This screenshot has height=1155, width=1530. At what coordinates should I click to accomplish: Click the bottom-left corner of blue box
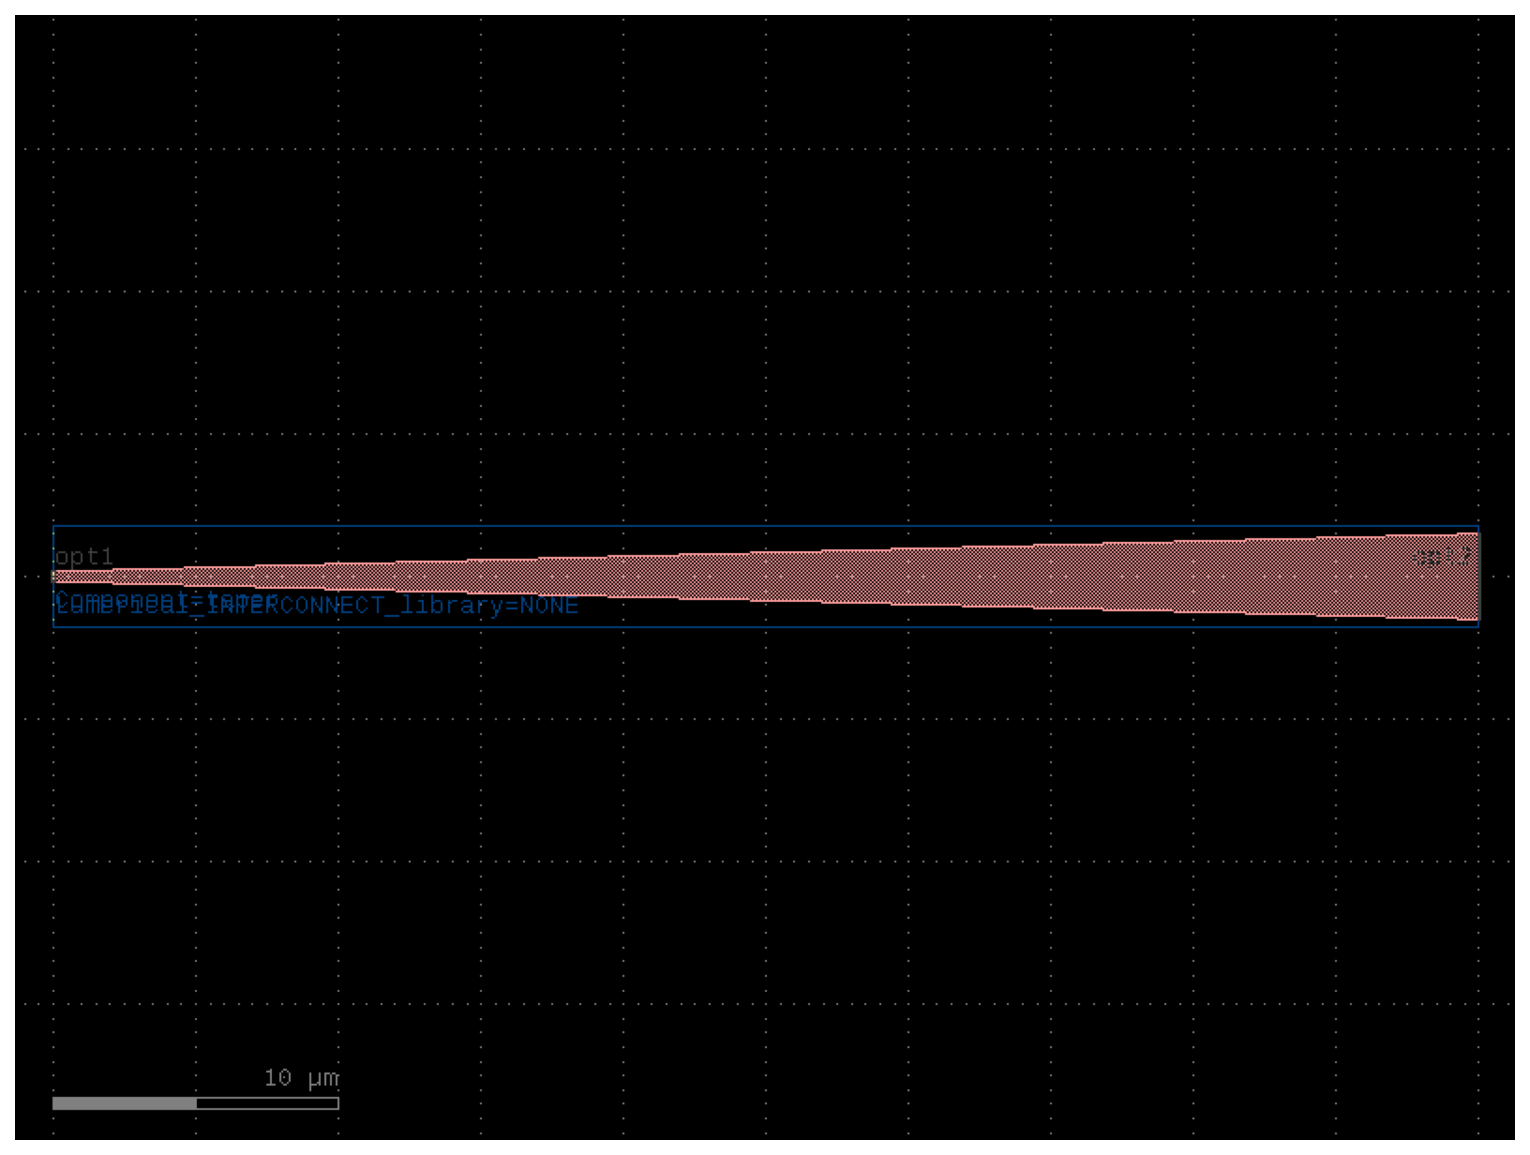tap(53, 627)
